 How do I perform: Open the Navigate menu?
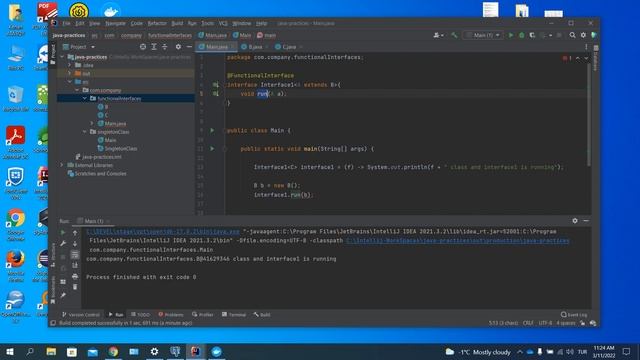(116, 24)
